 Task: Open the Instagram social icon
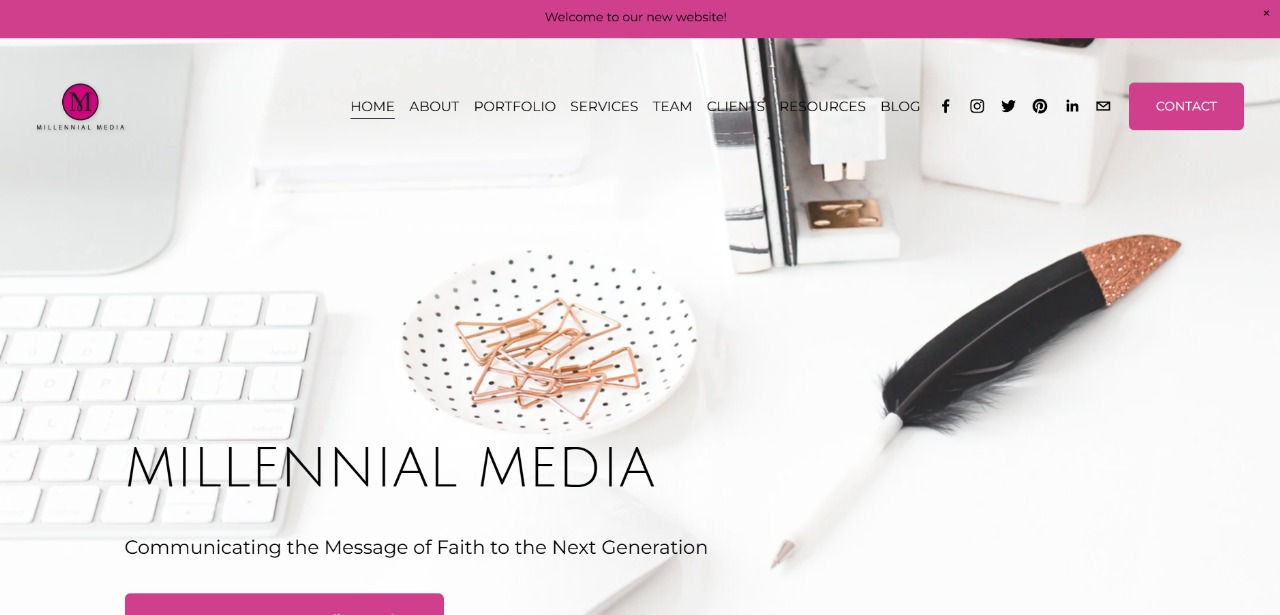(977, 106)
